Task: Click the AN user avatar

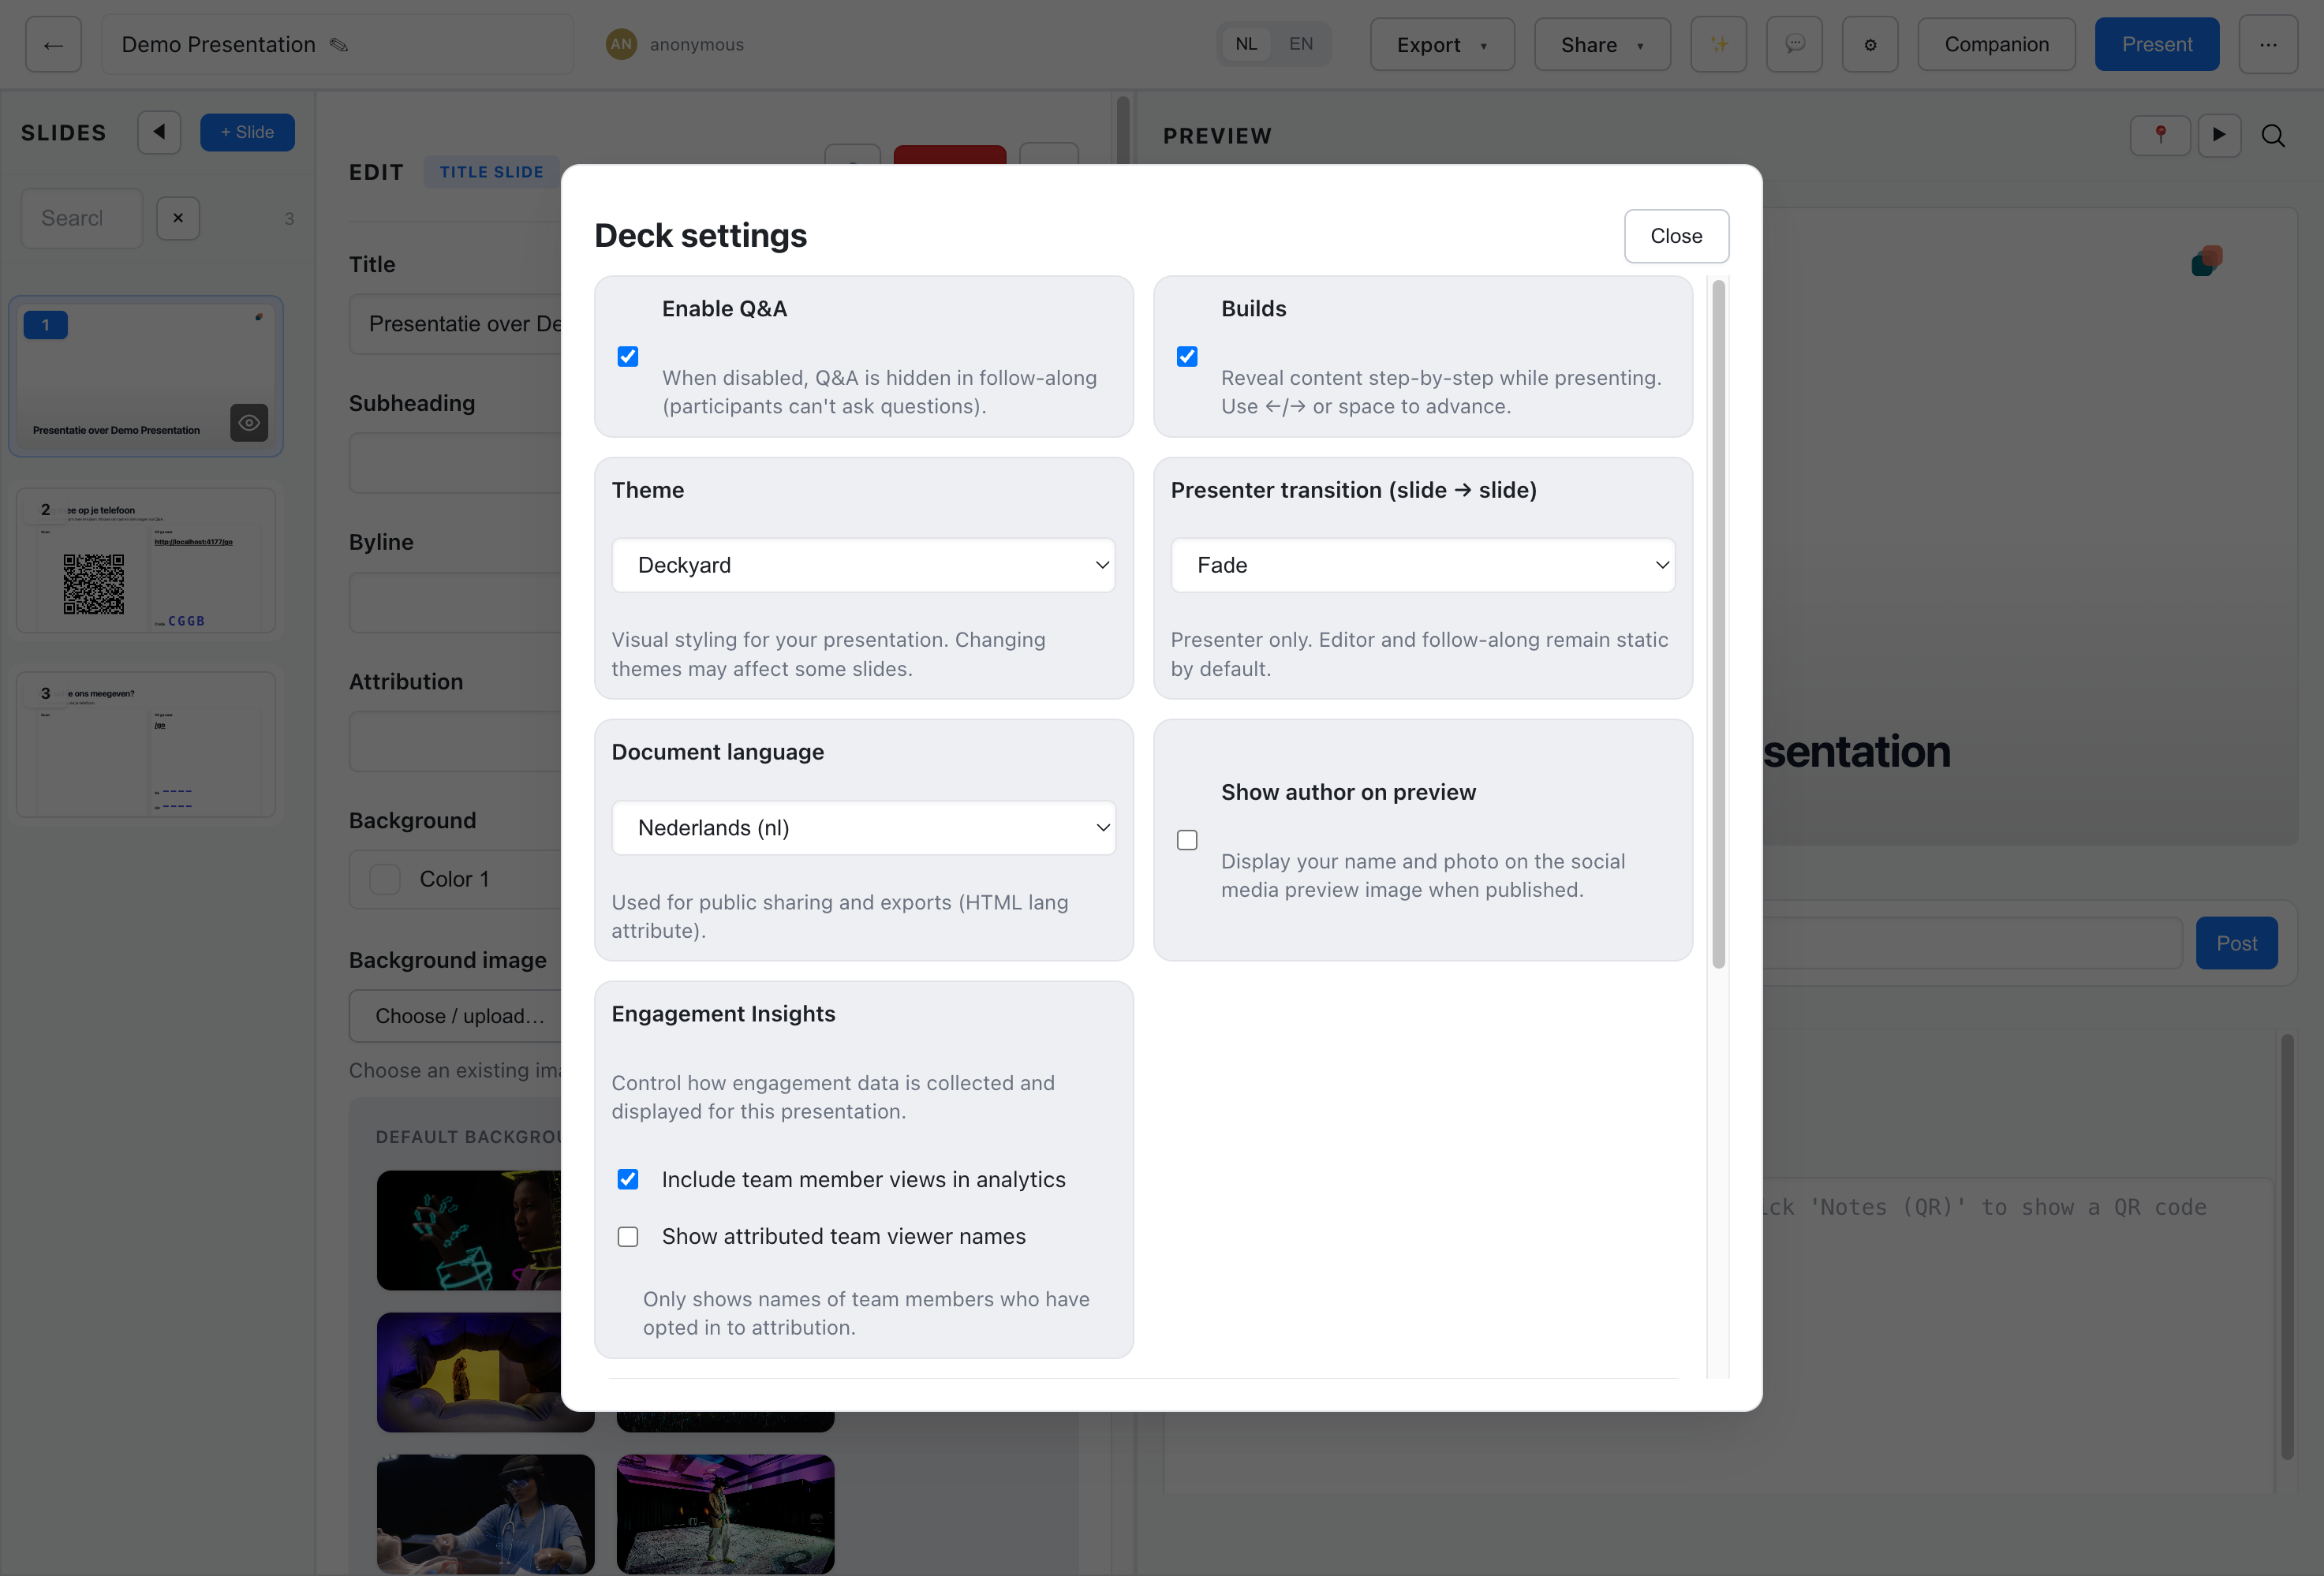Action: coord(621,44)
